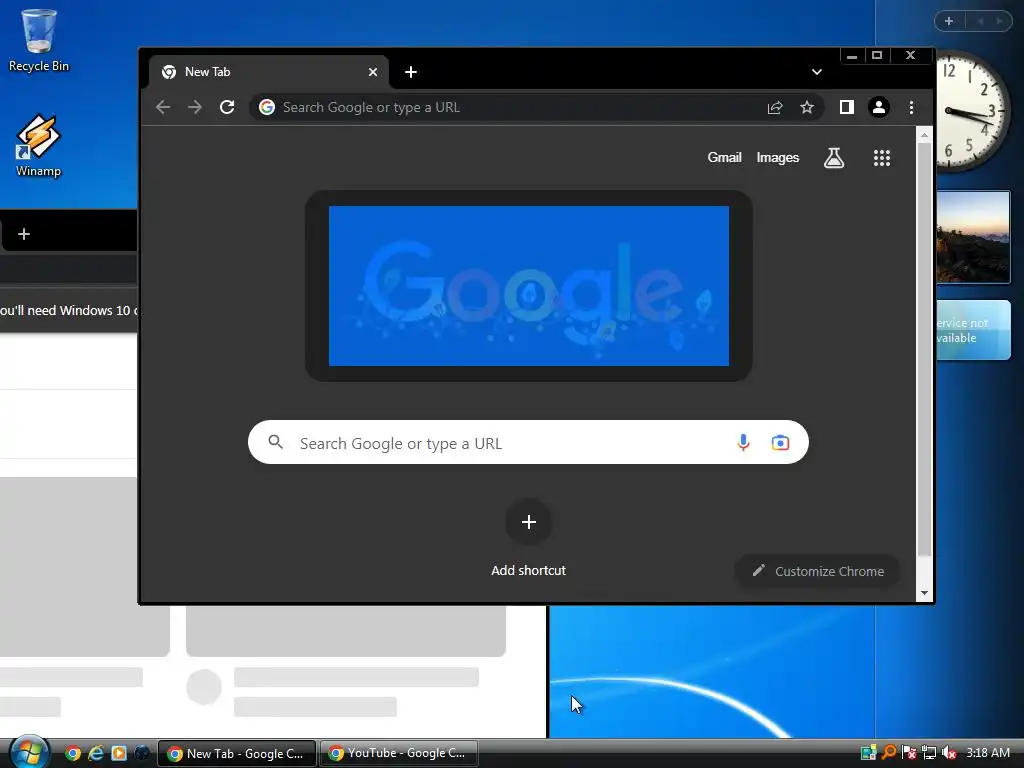1024x768 pixels.
Task: Focus the Google search box on page
Action: tap(528, 443)
